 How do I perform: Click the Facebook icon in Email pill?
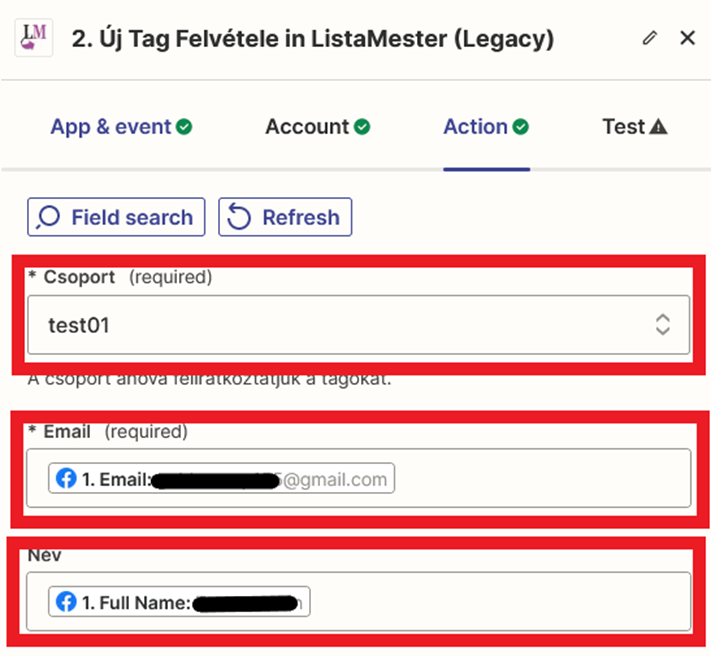click(x=66, y=478)
